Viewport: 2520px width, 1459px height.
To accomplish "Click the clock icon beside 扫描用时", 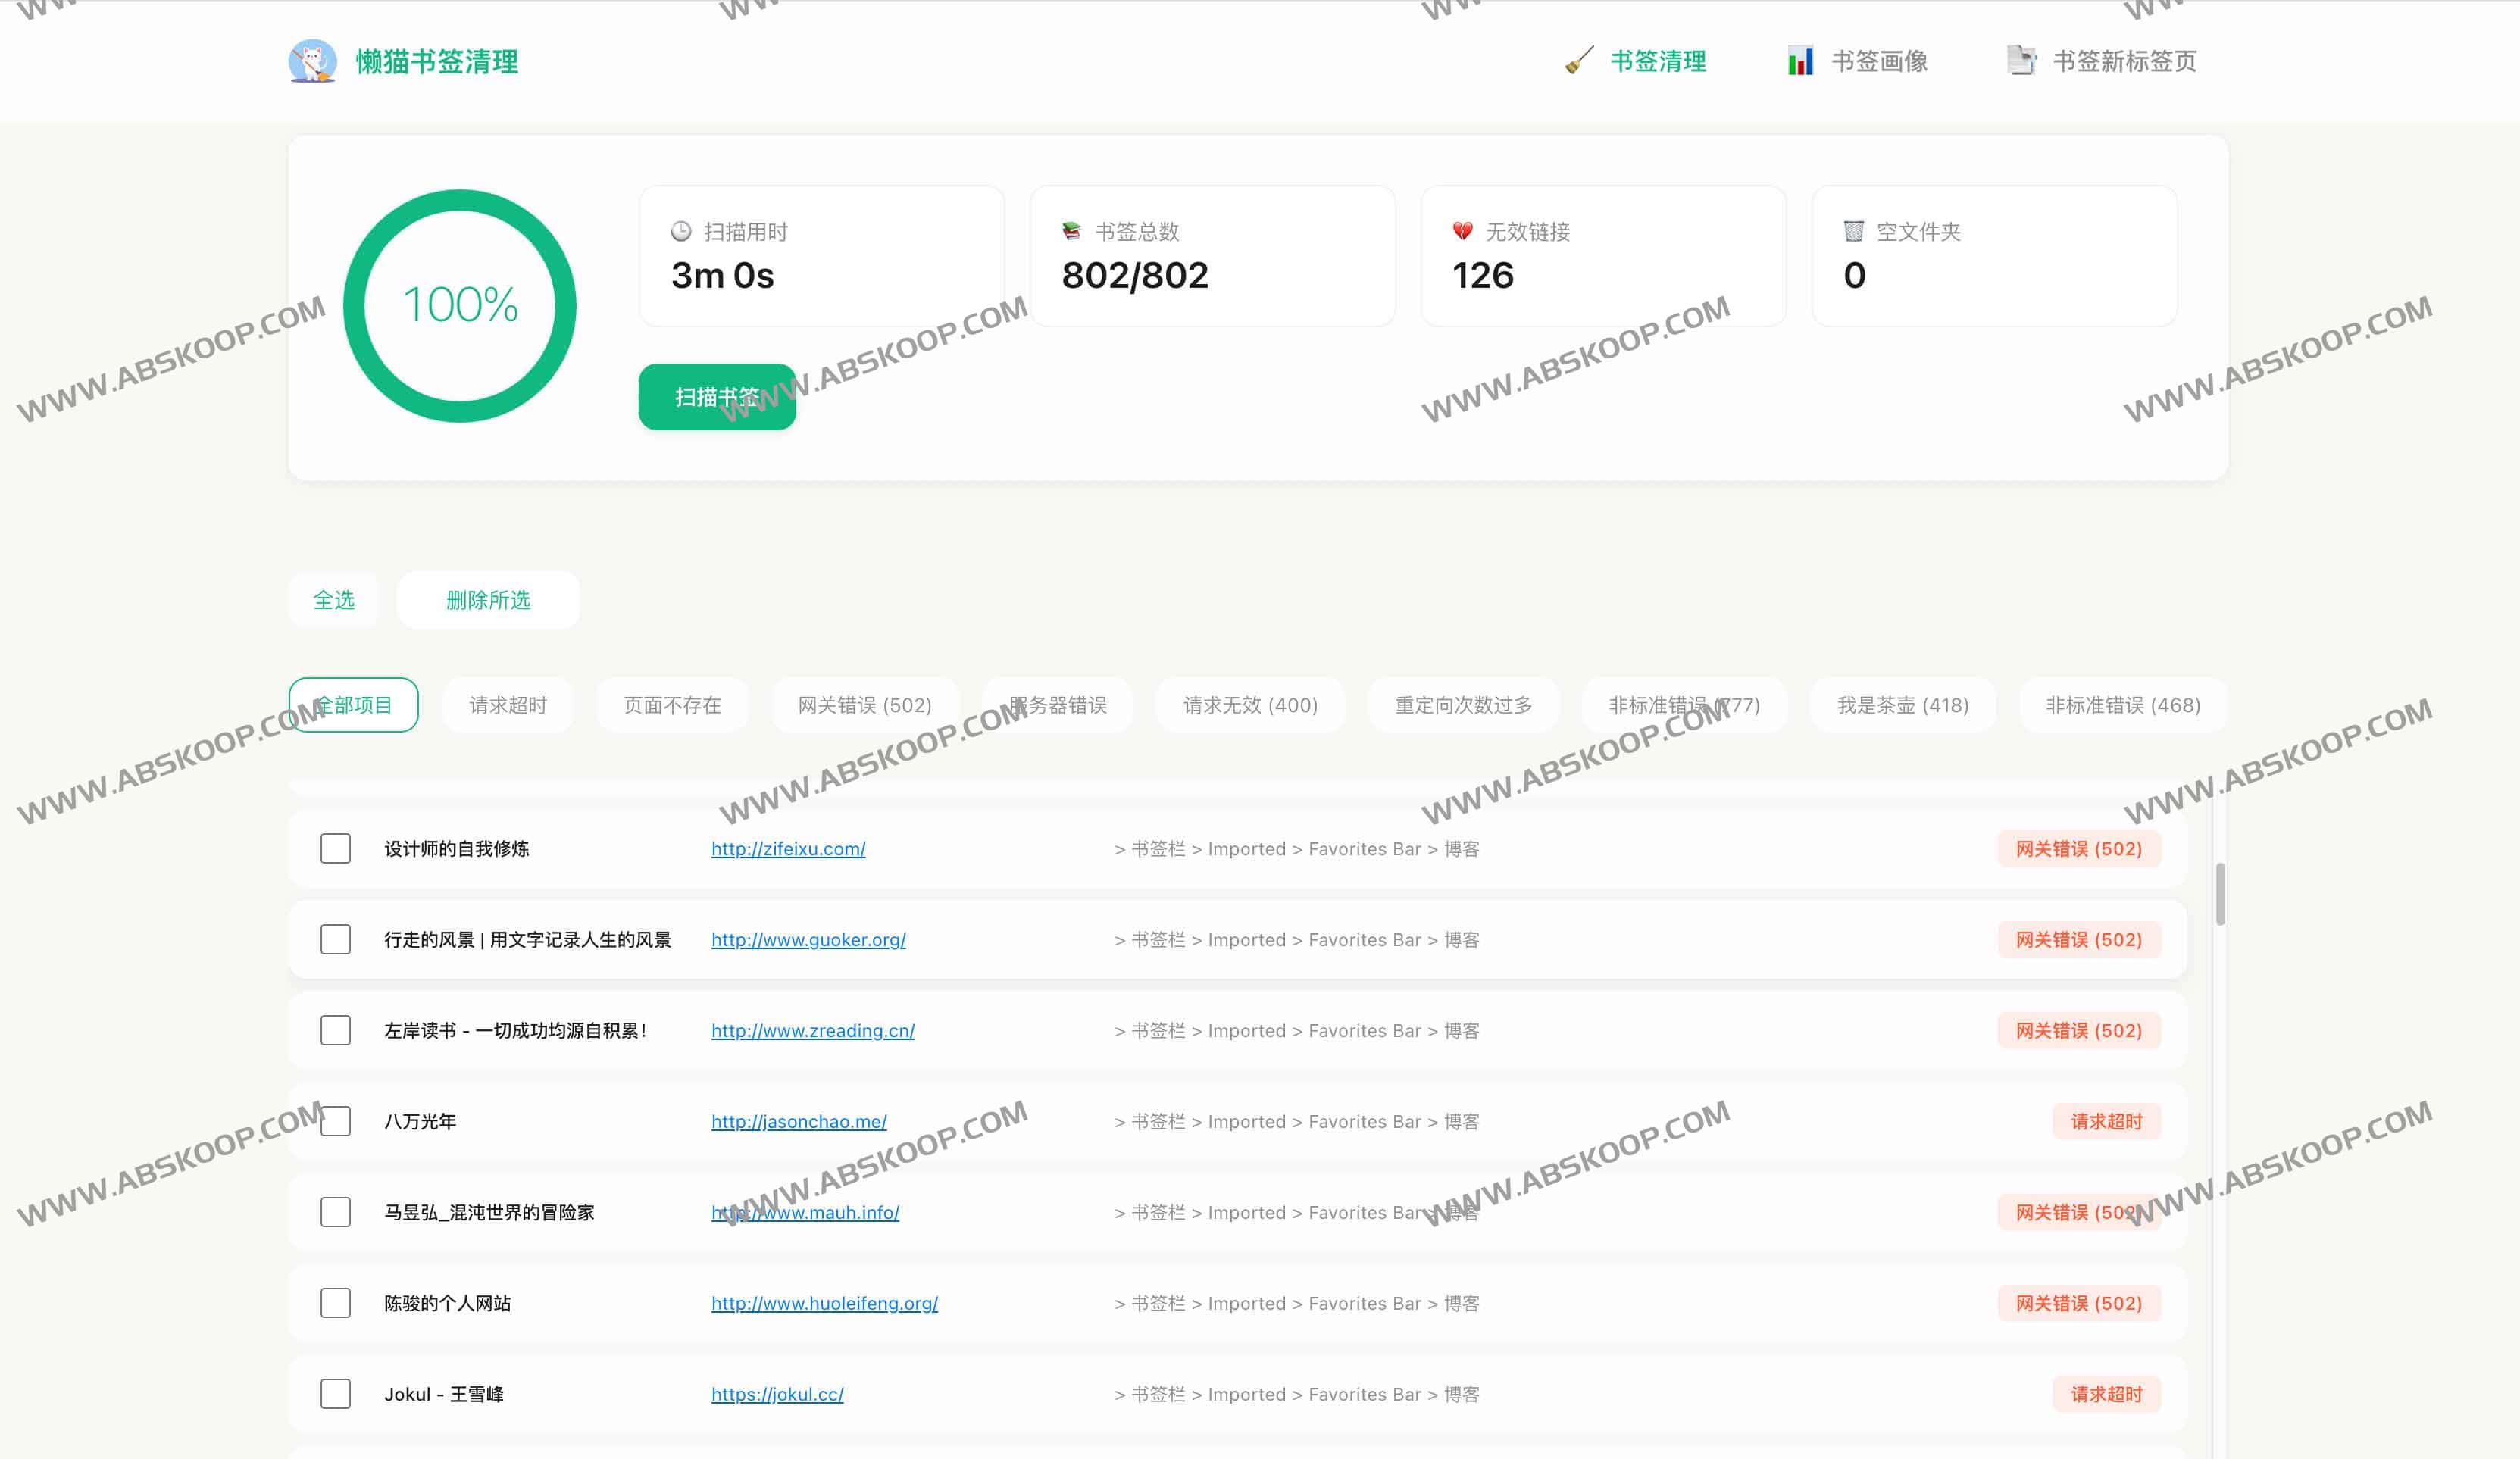I will pos(681,232).
